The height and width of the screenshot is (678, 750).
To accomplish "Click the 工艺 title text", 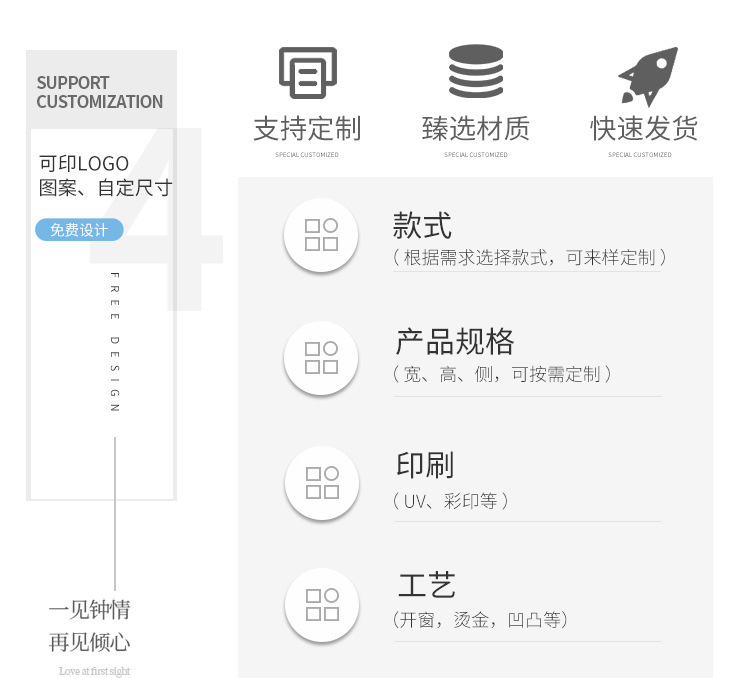I will tap(426, 585).
